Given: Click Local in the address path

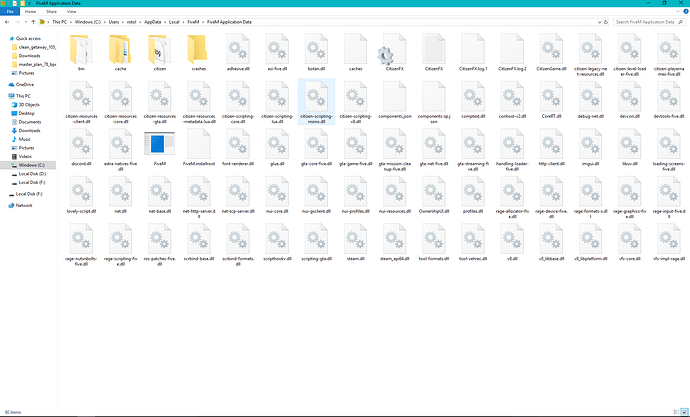Looking at the screenshot, I should click(174, 22).
